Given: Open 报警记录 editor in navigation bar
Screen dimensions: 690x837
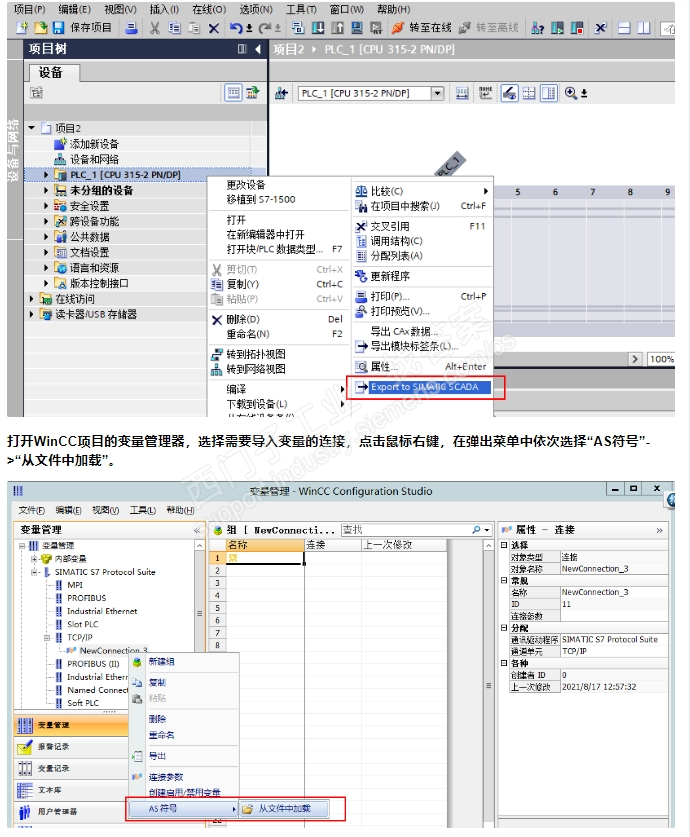Looking at the screenshot, I should [x=70, y=747].
